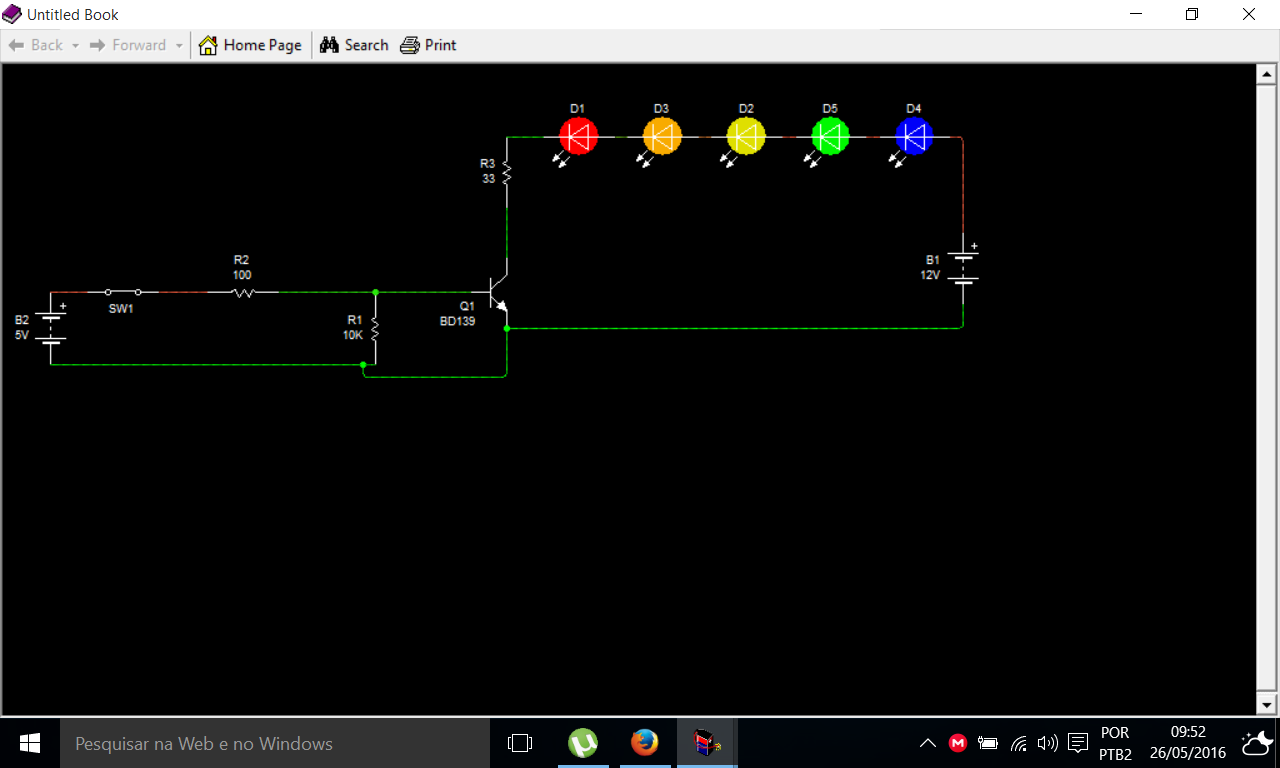
Task: Click POR PTB2 language indicator
Action: click(1115, 743)
